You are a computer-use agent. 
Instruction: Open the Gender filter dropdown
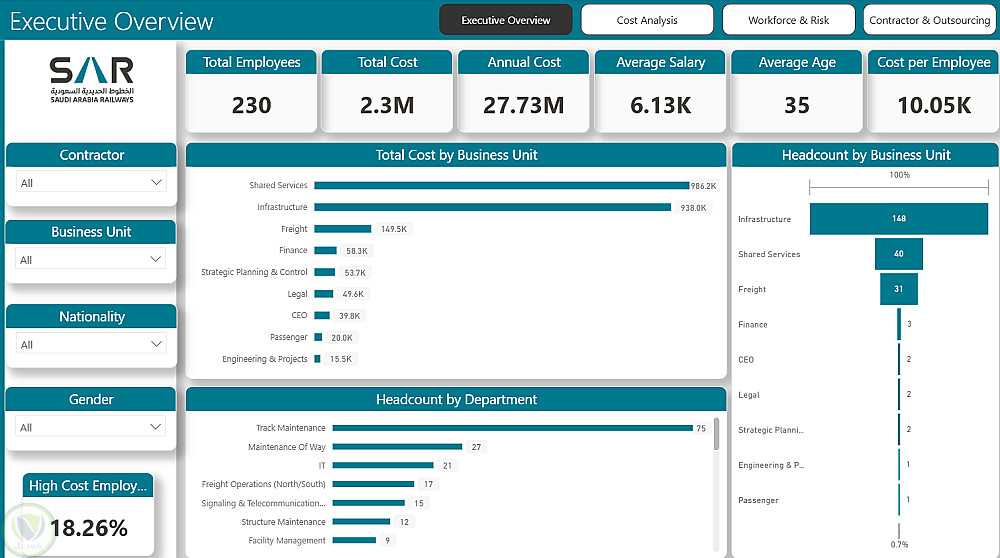pyautogui.click(x=91, y=427)
